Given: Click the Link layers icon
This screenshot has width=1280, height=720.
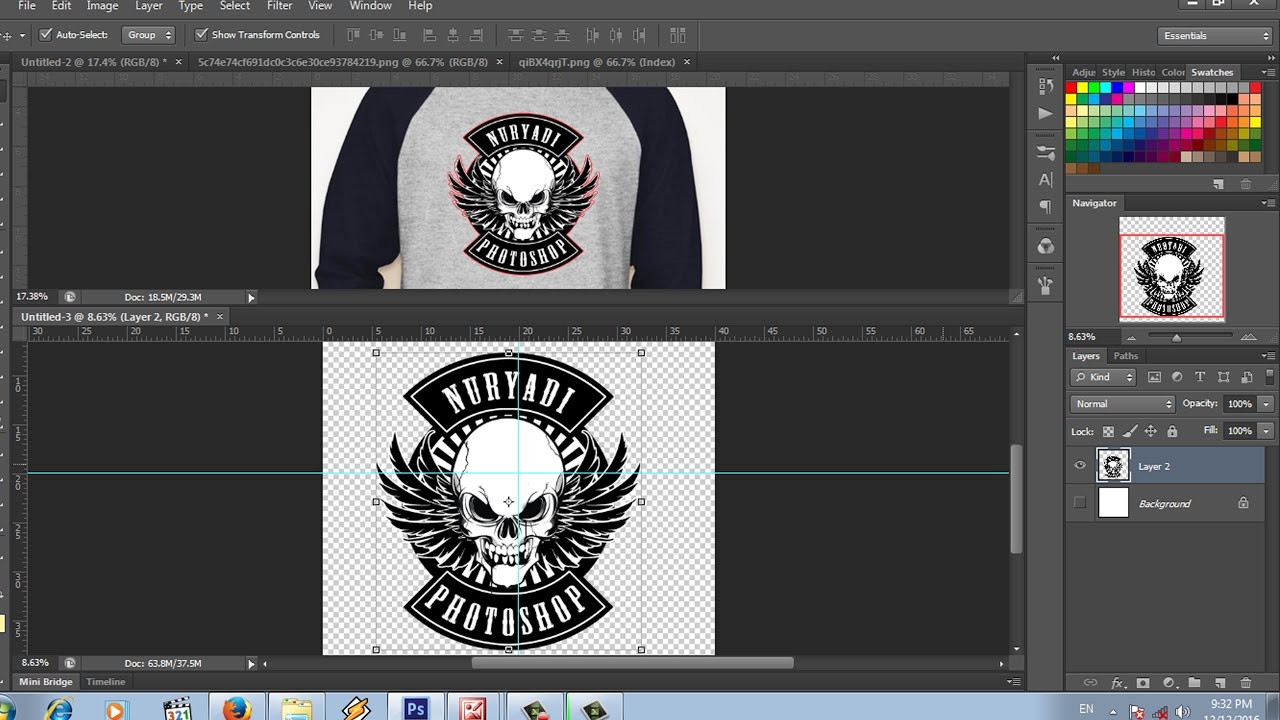Looking at the screenshot, I should pyautogui.click(x=1091, y=683).
